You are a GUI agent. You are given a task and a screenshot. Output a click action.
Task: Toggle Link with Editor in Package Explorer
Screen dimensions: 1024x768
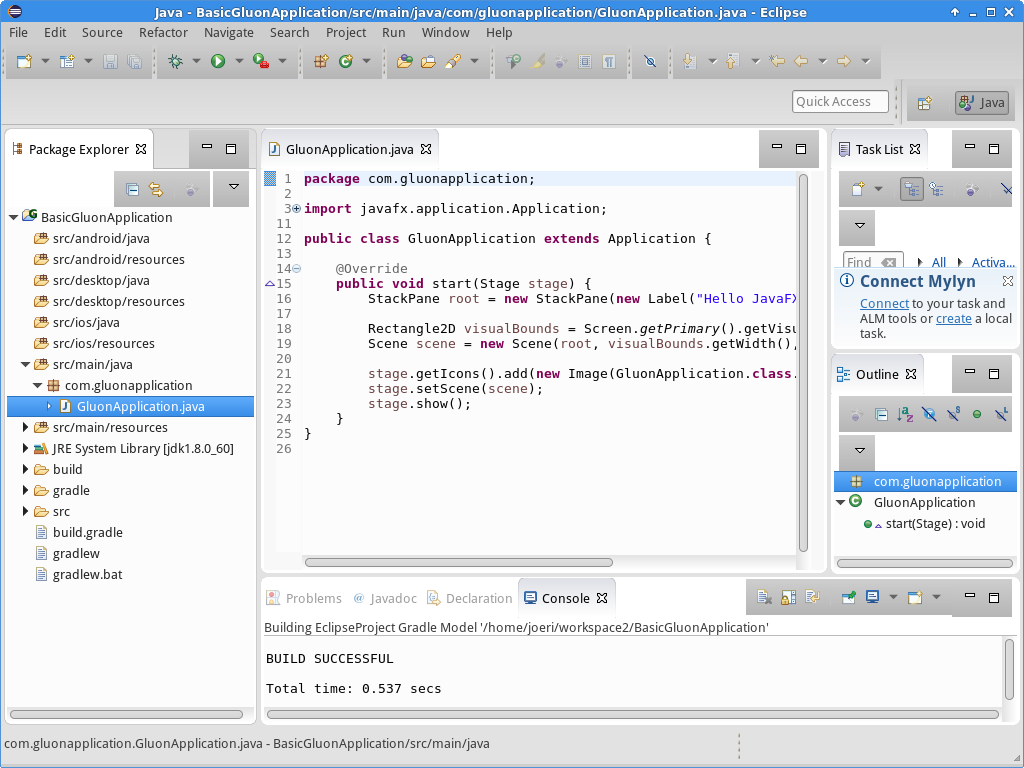(x=156, y=189)
